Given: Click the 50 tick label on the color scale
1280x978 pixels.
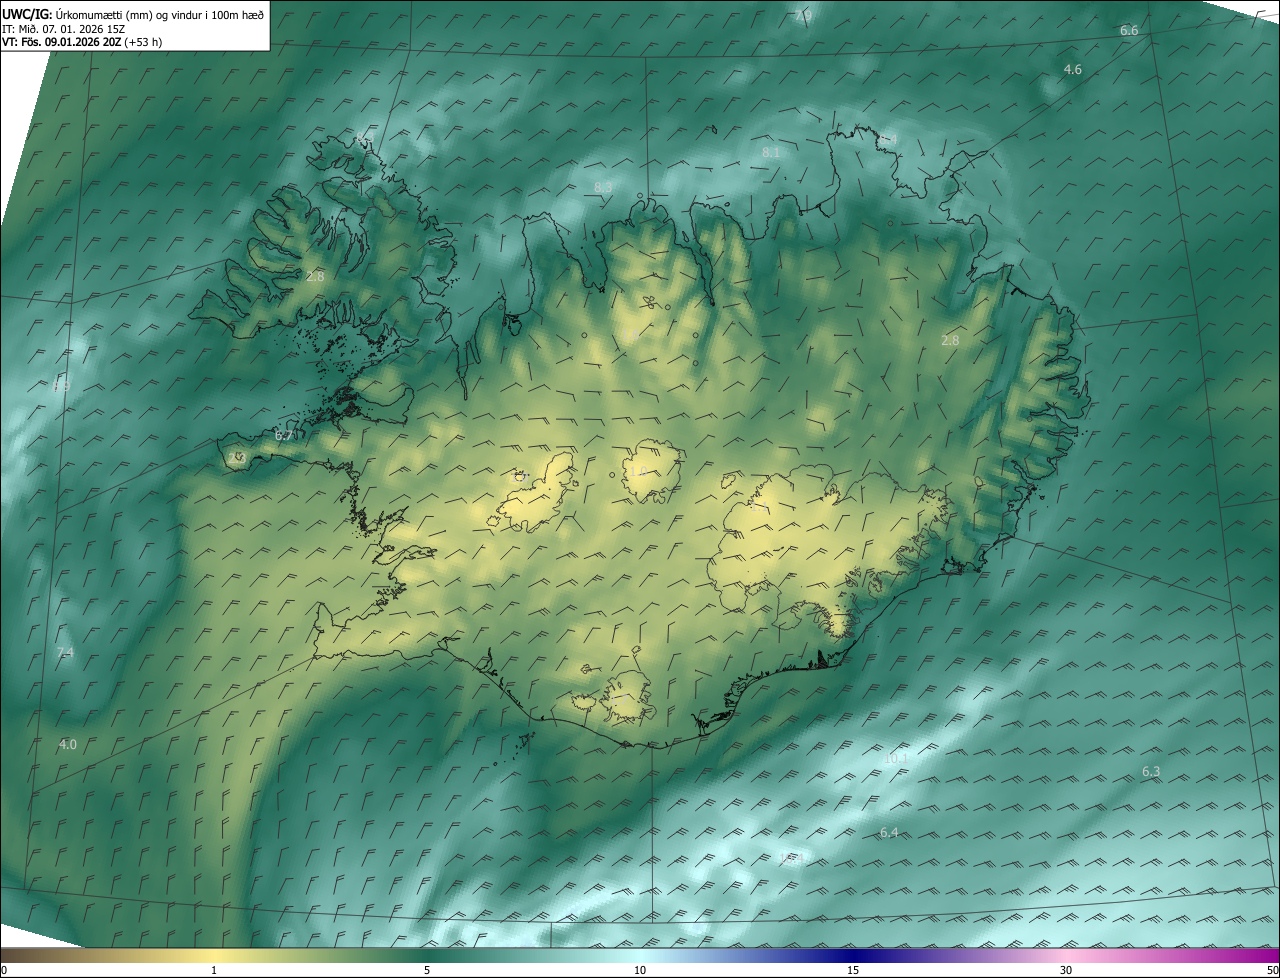Looking at the screenshot, I should coord(1272,970).
